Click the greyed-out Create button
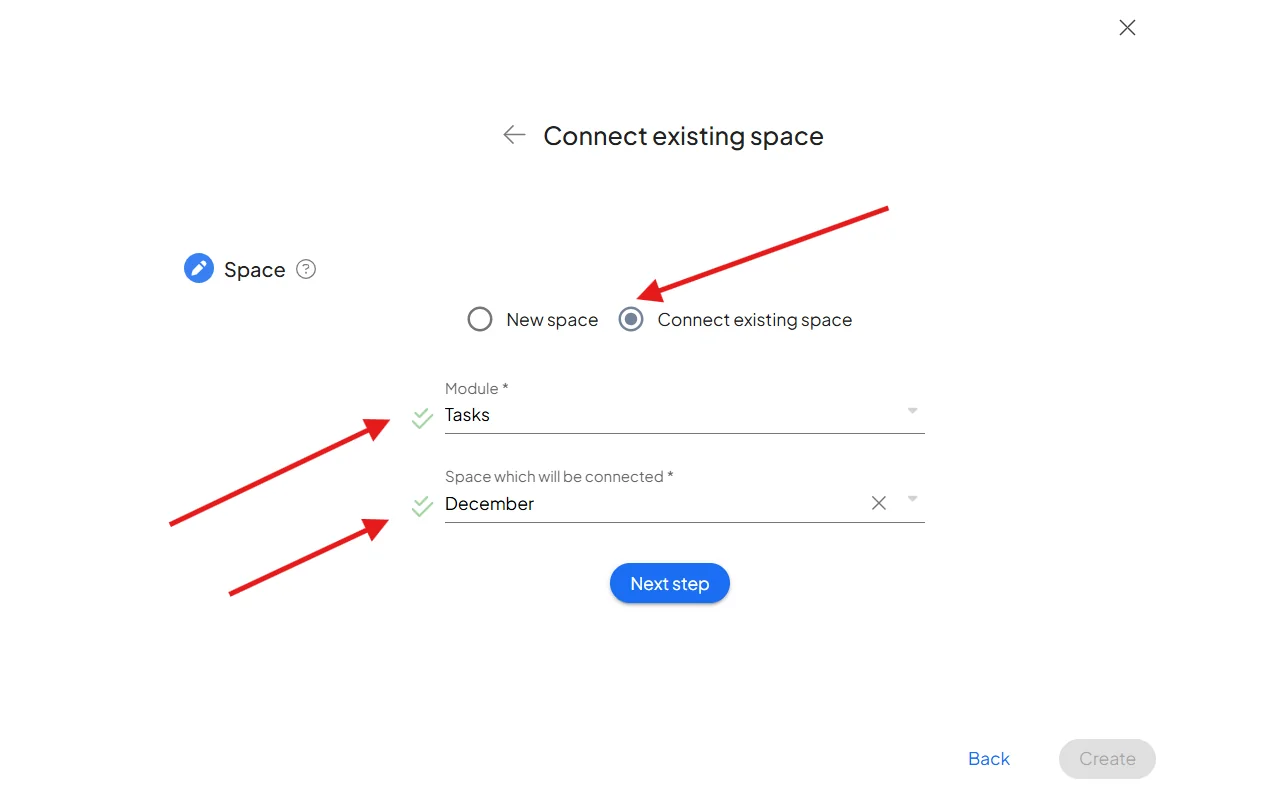 pos(1107,759)
